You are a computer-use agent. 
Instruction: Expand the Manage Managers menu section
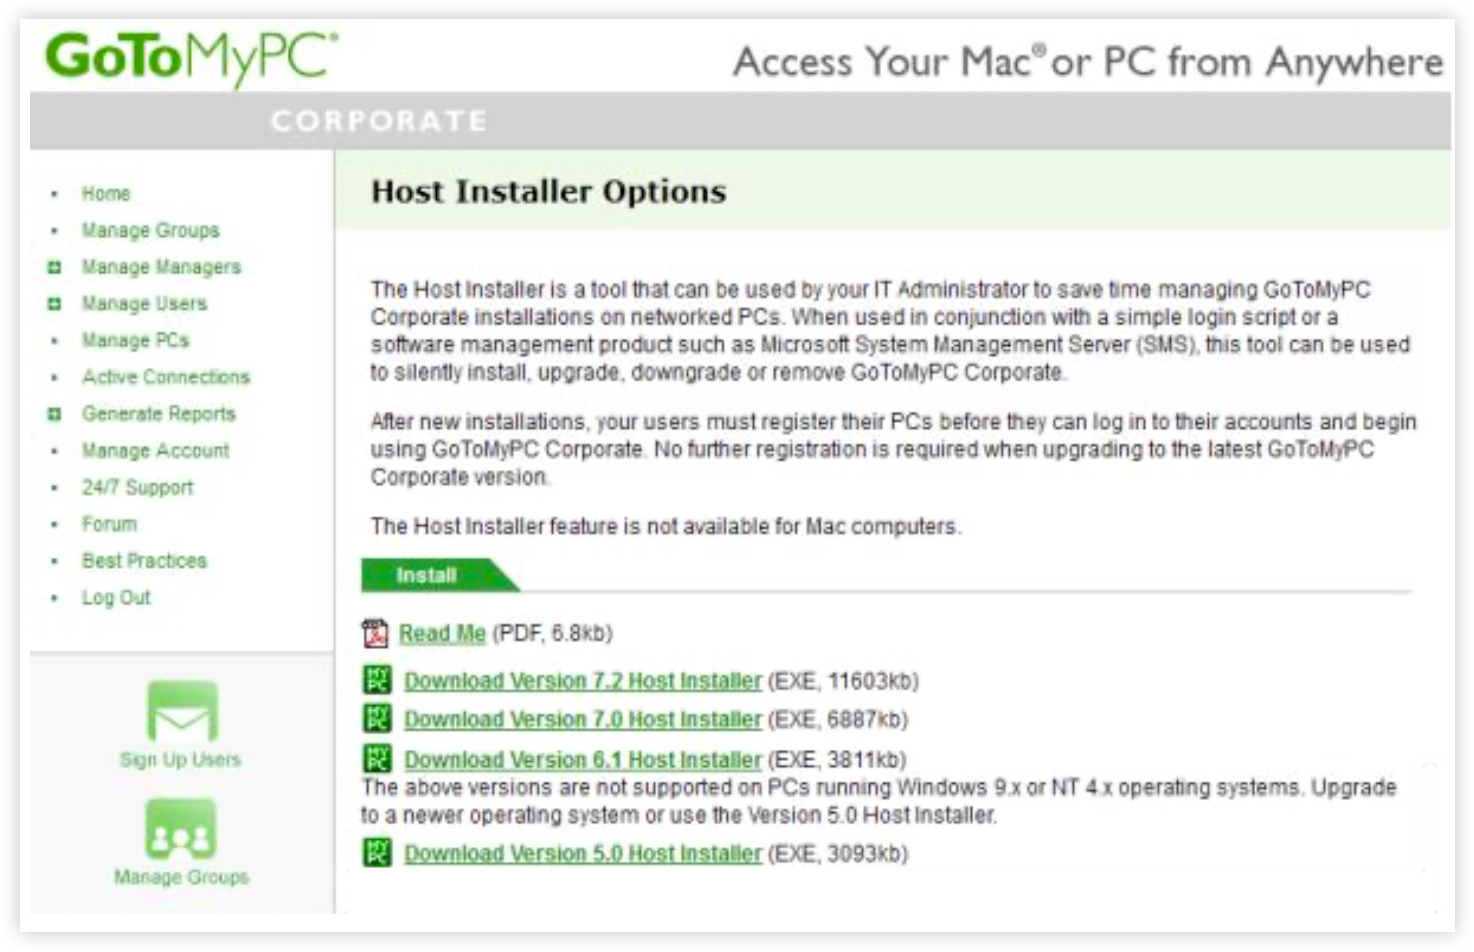(55, 267)
